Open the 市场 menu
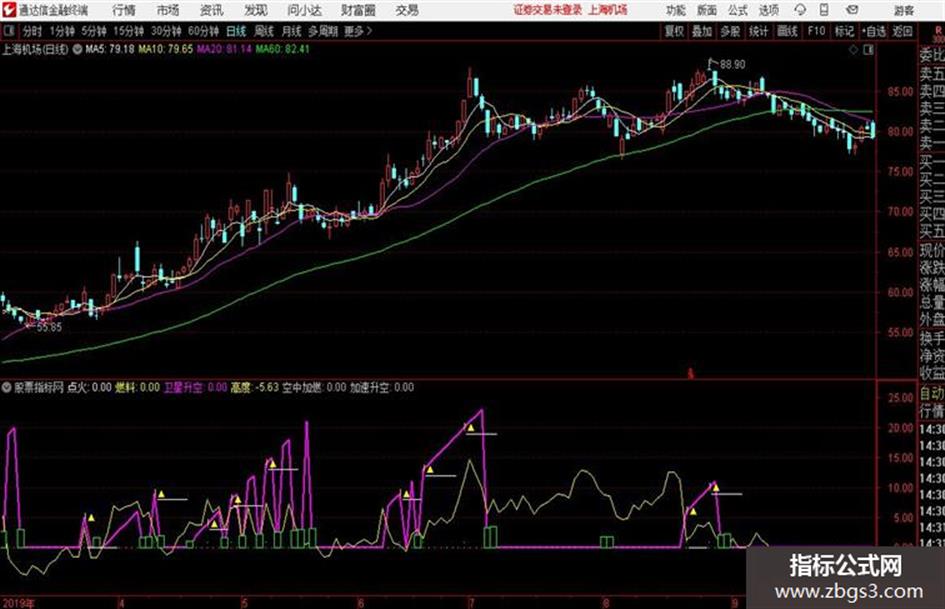945x609 pixels. [x=168, y=10]
